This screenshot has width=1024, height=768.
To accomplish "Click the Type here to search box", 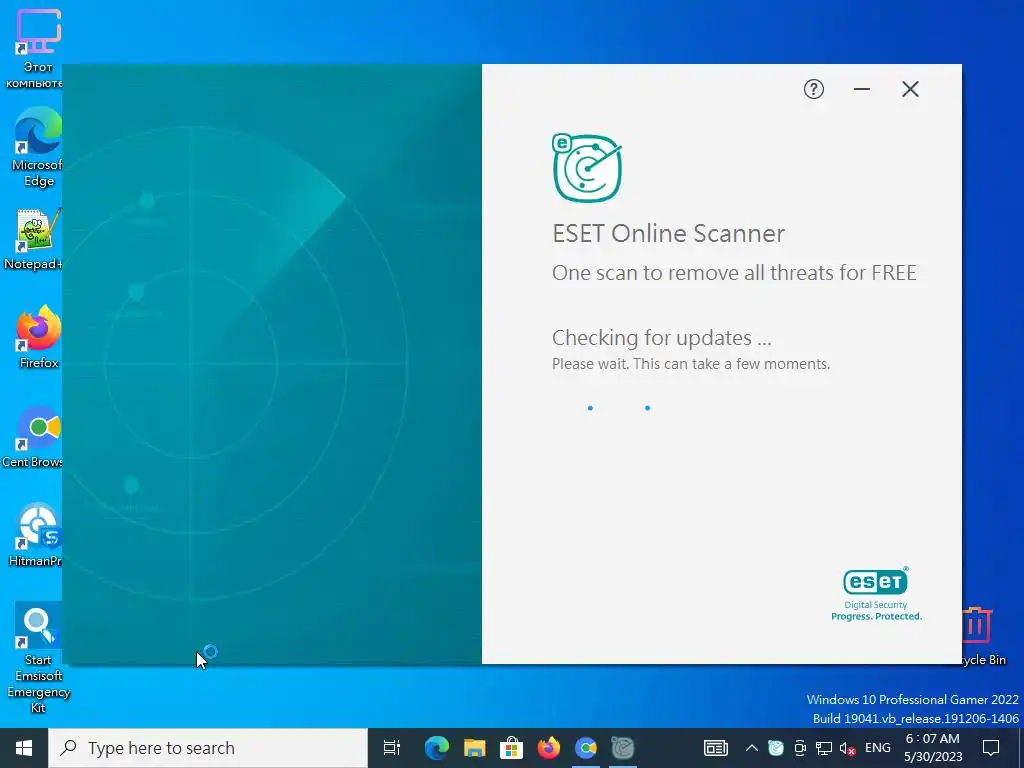I will (x=208, y=748).
